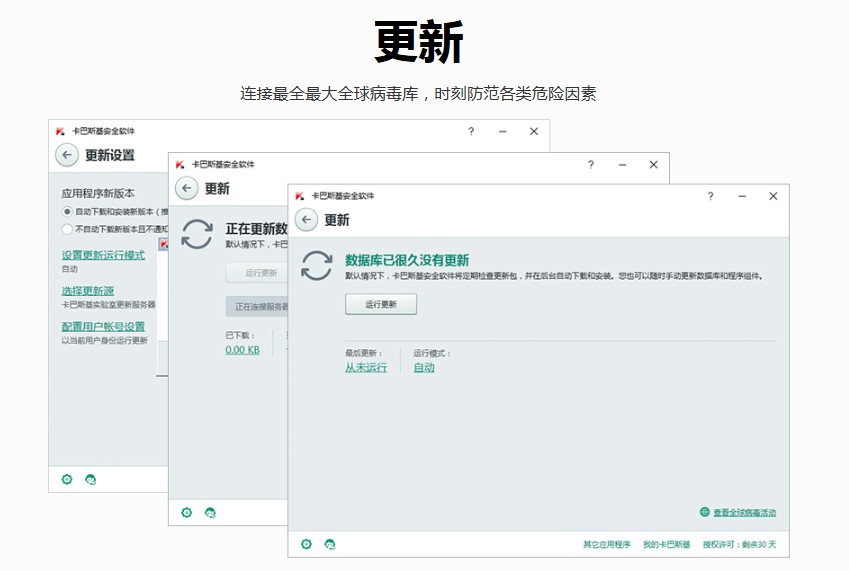Screen dimensions: 849x571
Task: Close the 更新设置 window
Action: click(534, 132)
